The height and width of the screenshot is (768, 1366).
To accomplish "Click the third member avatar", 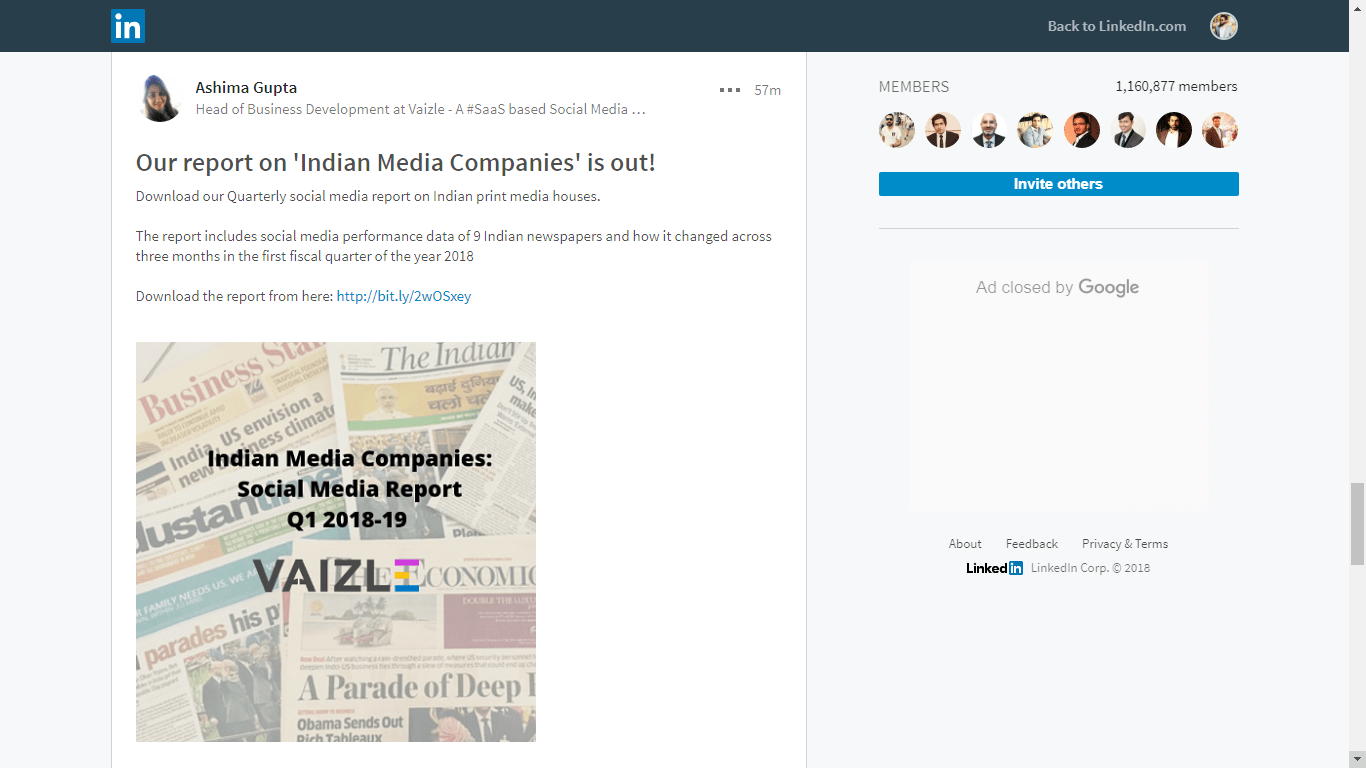I will (x=989, y=130).
